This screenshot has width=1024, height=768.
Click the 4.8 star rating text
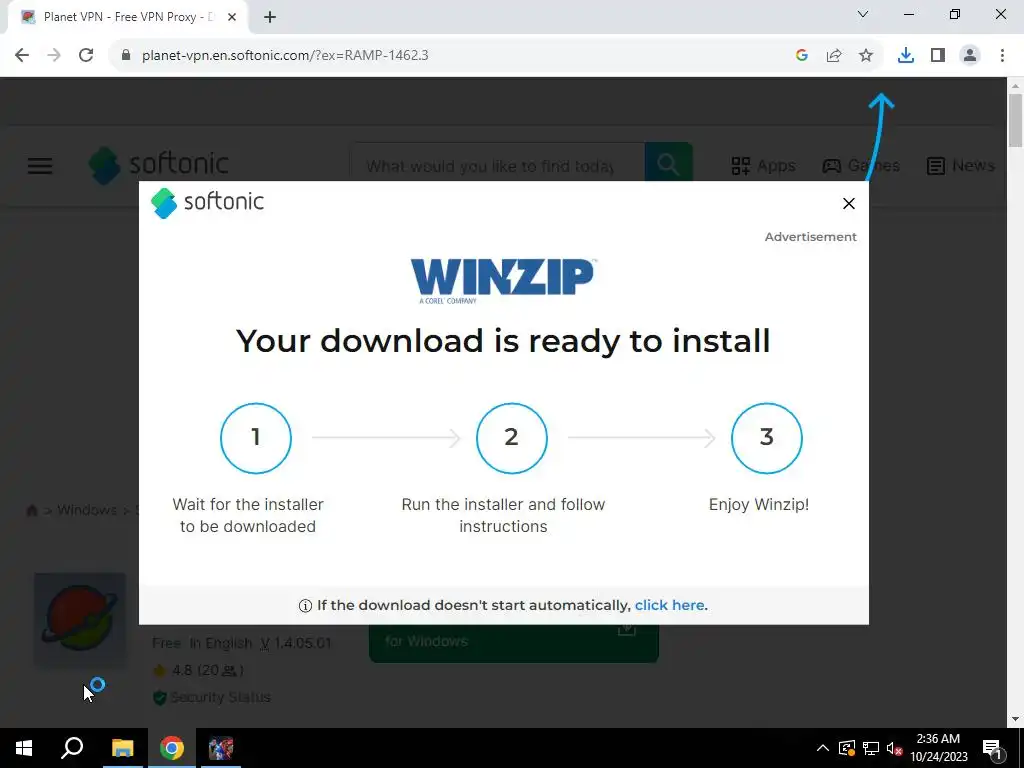198,671
